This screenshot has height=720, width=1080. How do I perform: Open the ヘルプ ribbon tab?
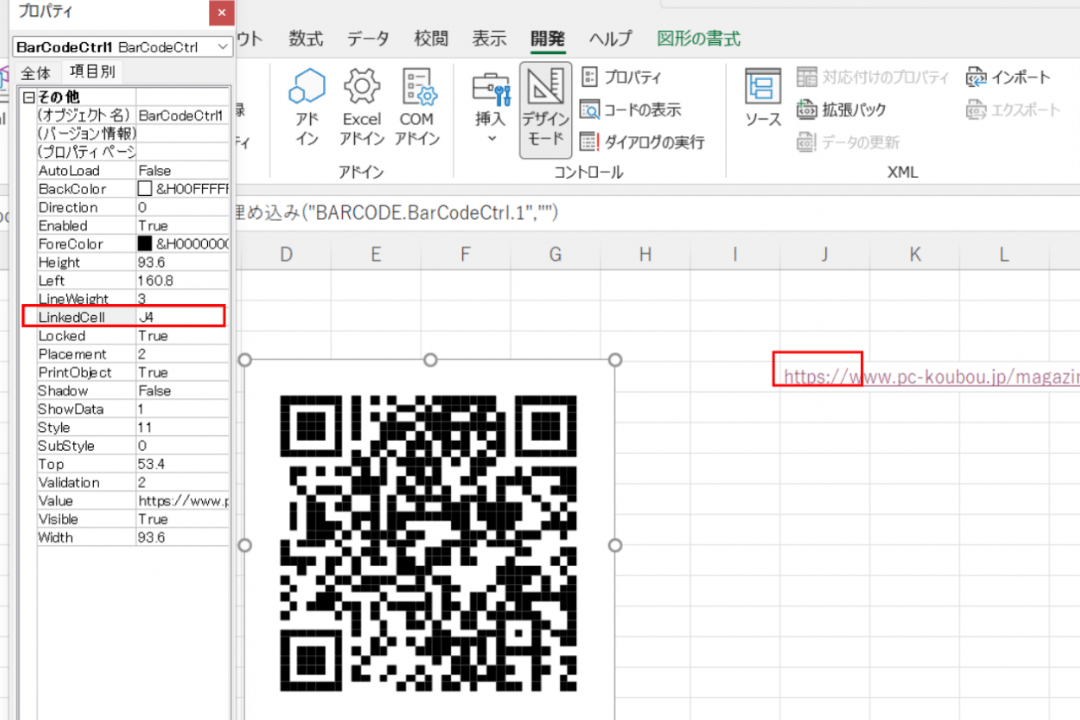610,39
